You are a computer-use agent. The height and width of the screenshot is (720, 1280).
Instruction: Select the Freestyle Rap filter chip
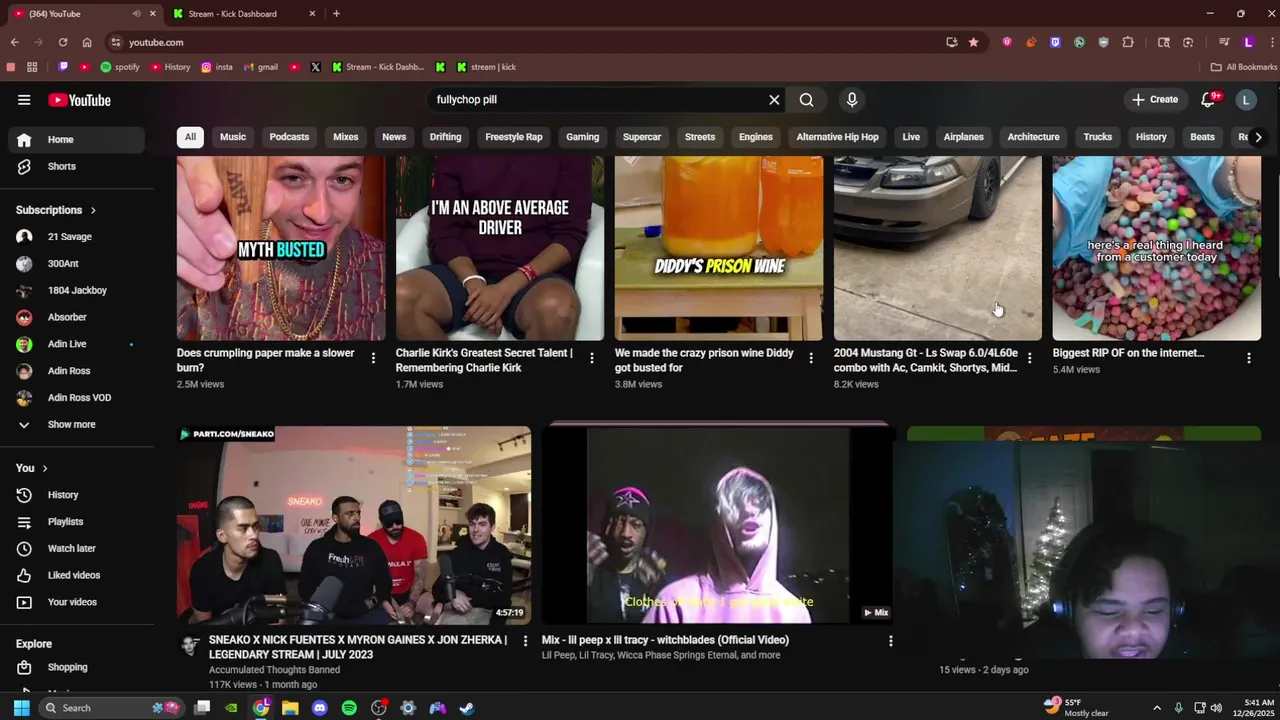514,137
